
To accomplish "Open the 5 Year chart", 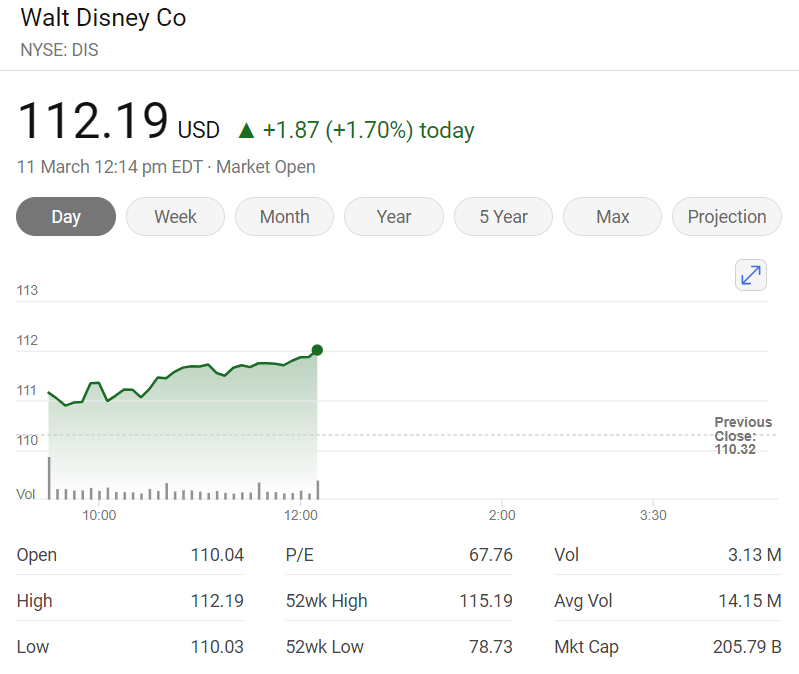I will tap(503, 217).
